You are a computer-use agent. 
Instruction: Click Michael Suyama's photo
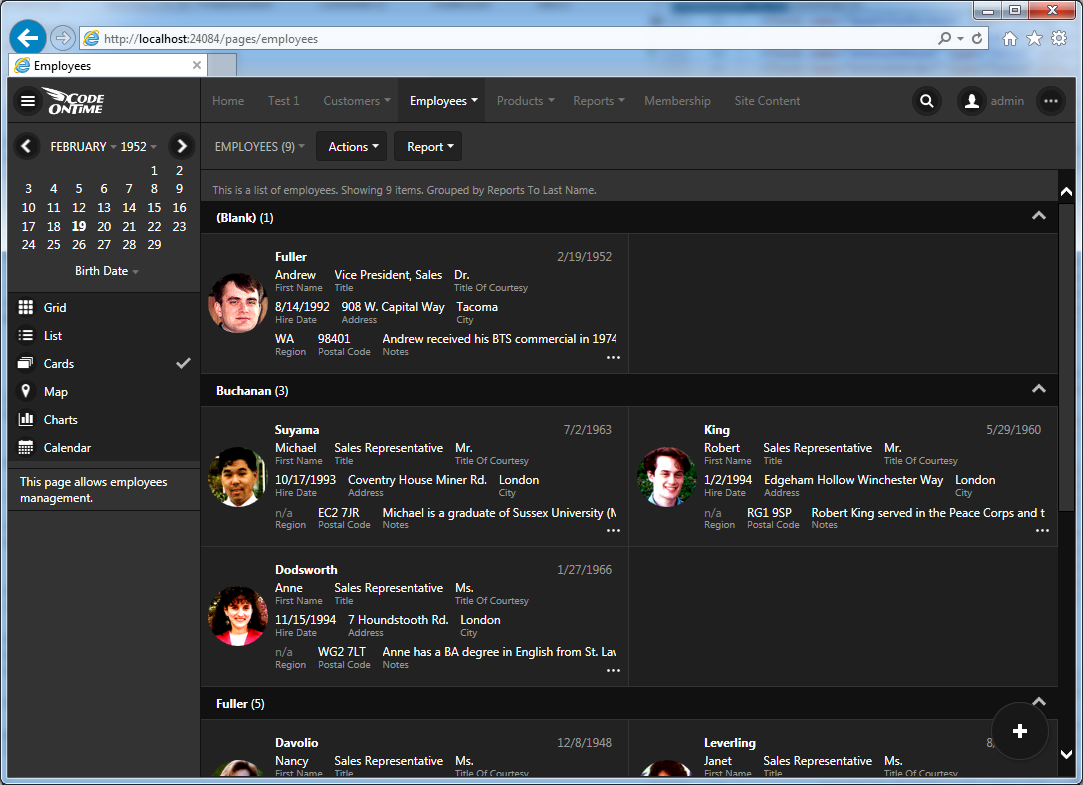238,477
